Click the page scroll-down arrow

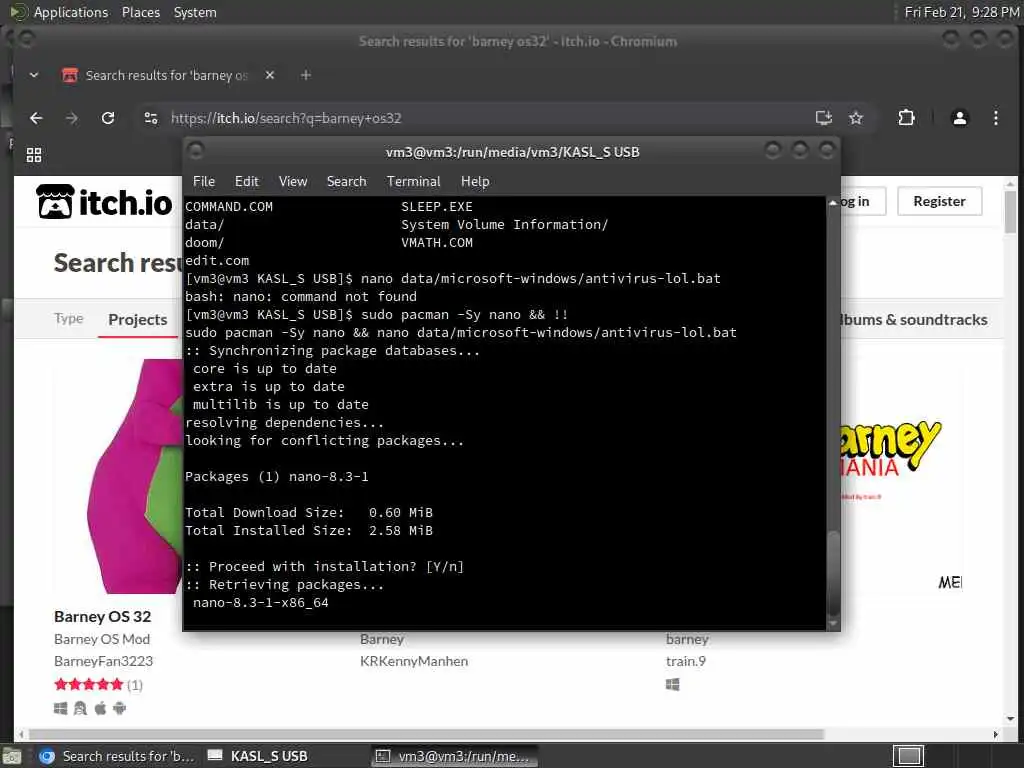tap(1010, 719)
